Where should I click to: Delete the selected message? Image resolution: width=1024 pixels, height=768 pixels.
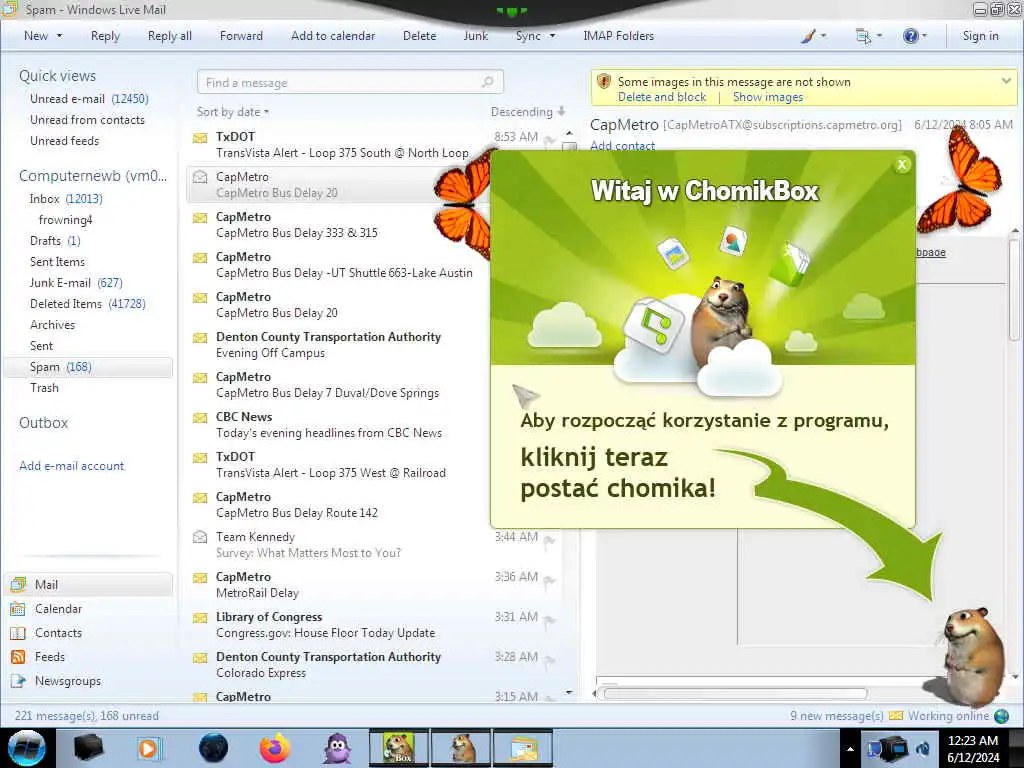(419, 36)
